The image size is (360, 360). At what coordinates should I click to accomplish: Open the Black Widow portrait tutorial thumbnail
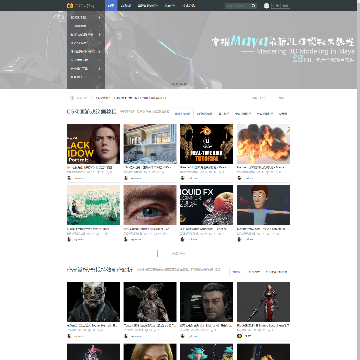(x=93, y=144)
